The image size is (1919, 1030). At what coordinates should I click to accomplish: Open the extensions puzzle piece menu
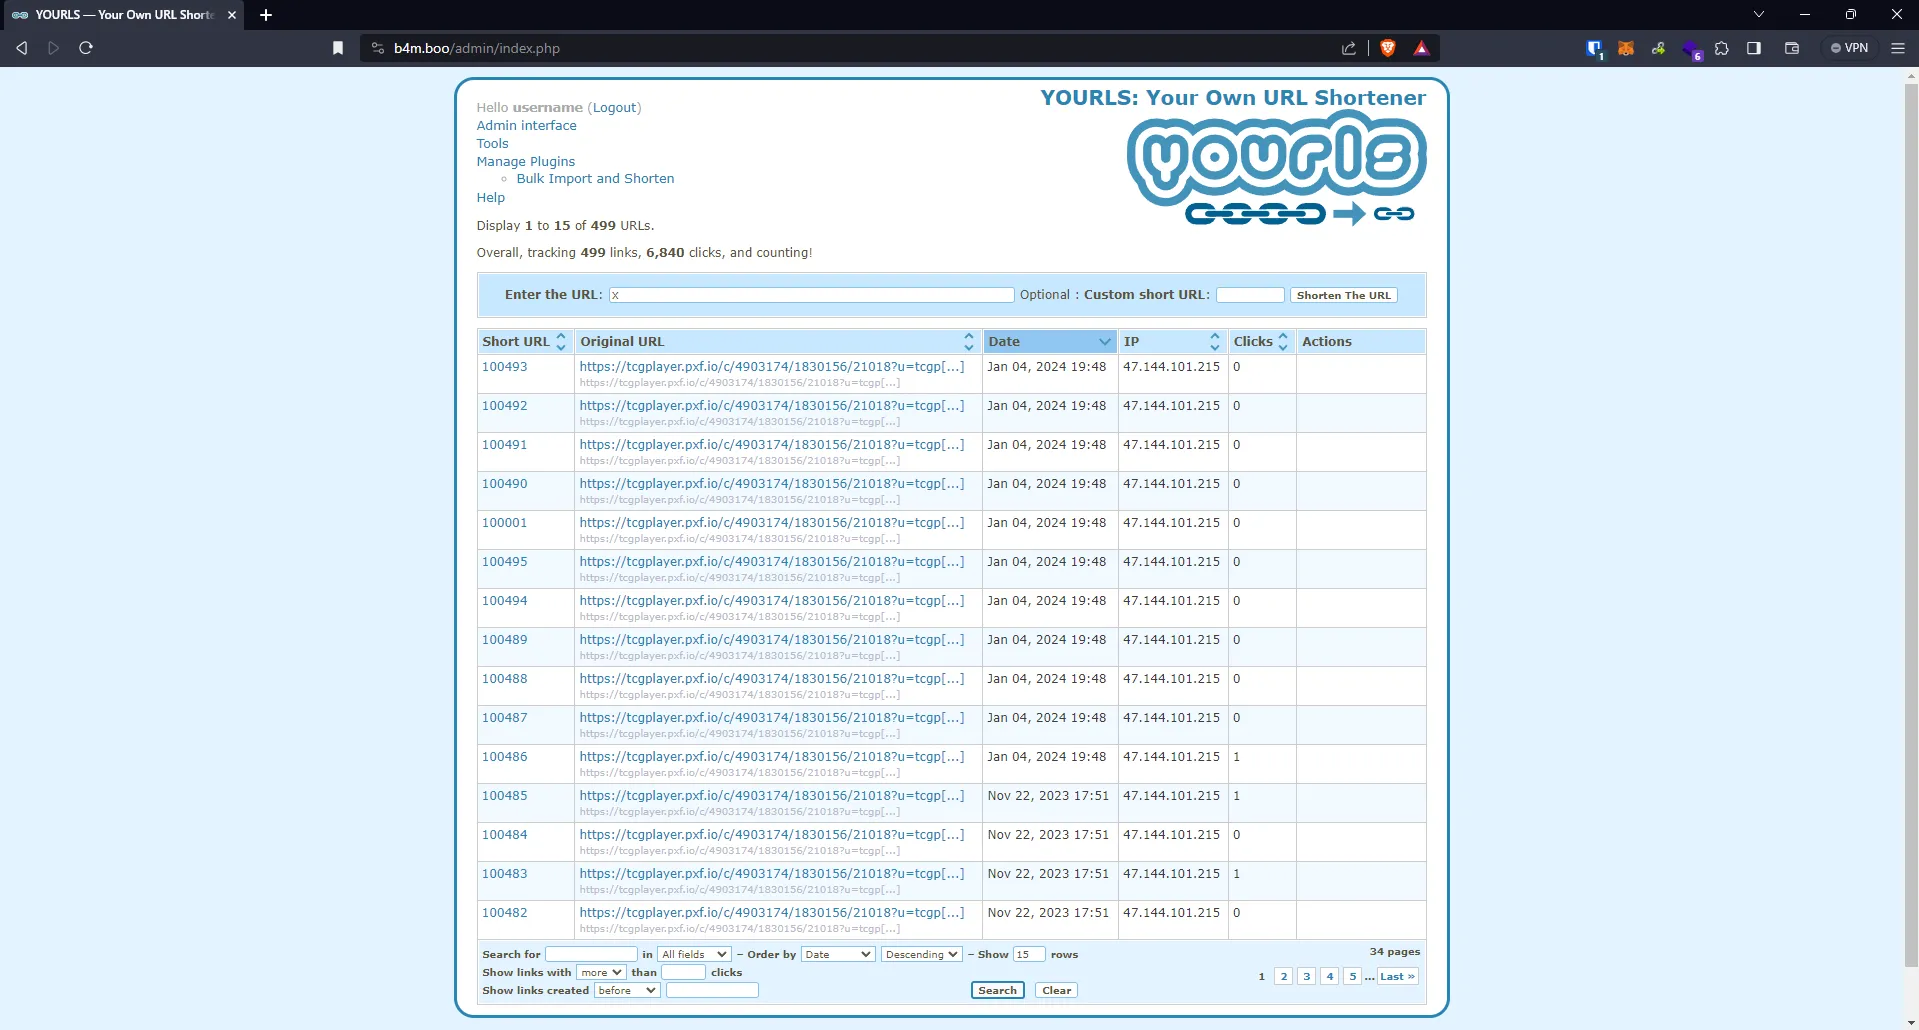[x=1722, y=48]
